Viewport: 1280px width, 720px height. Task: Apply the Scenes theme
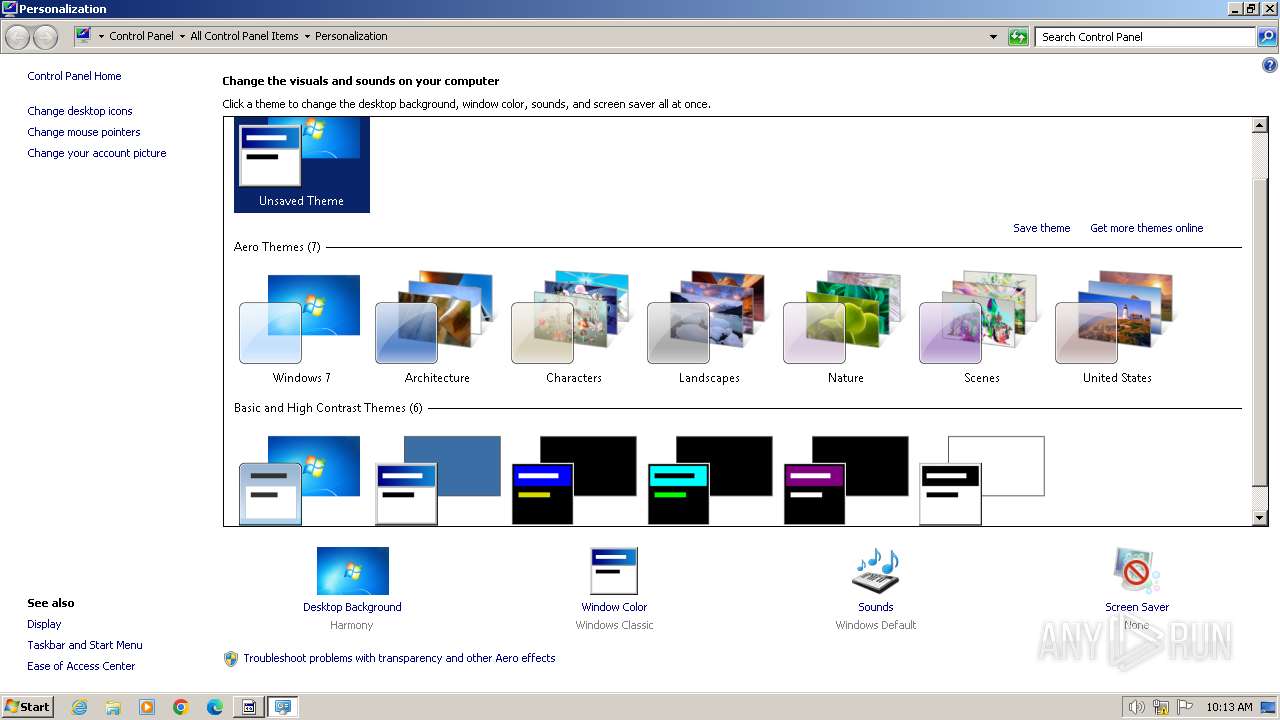(x=981, y=328)
